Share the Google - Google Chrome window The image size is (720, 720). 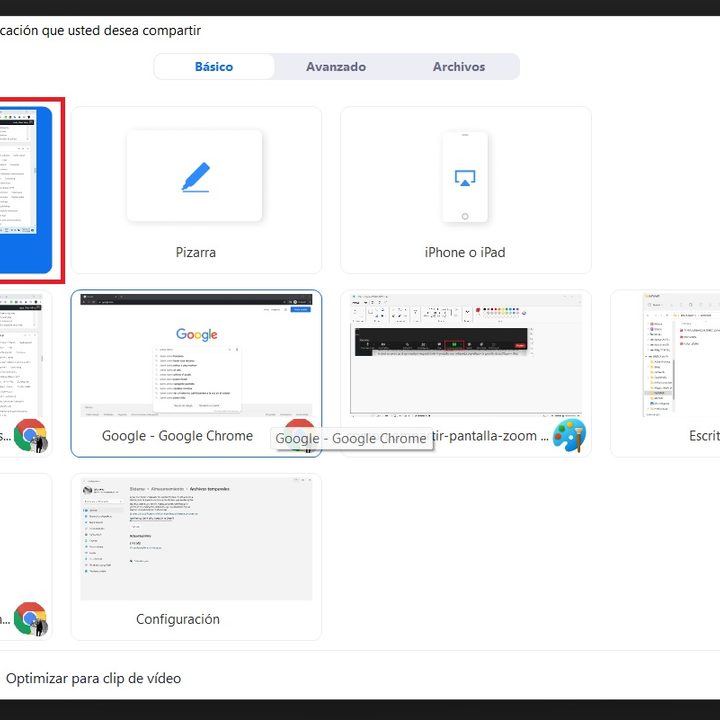pos(196,373)
